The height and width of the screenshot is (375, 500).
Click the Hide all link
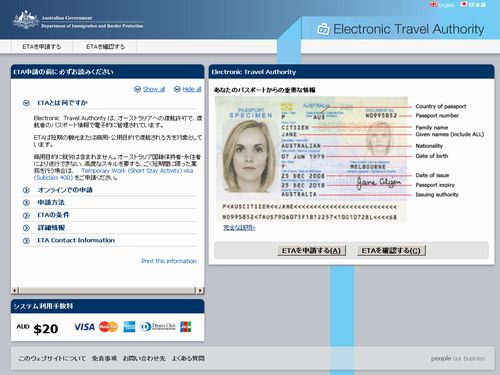pos(192,89)
